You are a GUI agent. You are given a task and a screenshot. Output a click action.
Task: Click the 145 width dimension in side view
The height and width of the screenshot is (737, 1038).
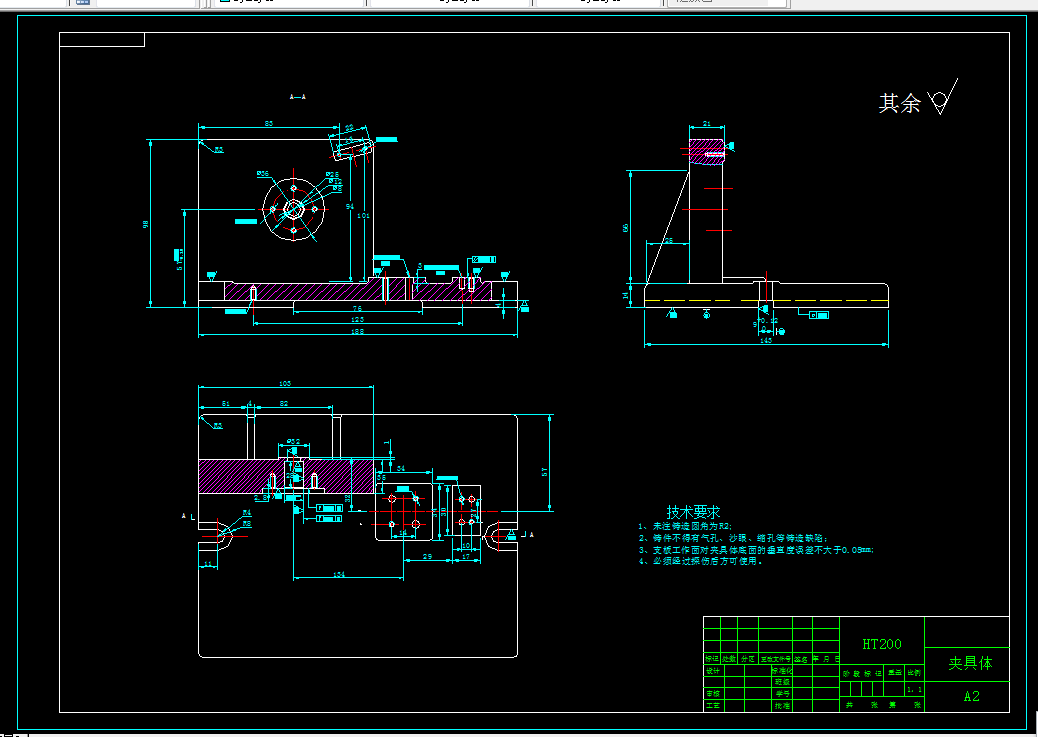[765, 340]
